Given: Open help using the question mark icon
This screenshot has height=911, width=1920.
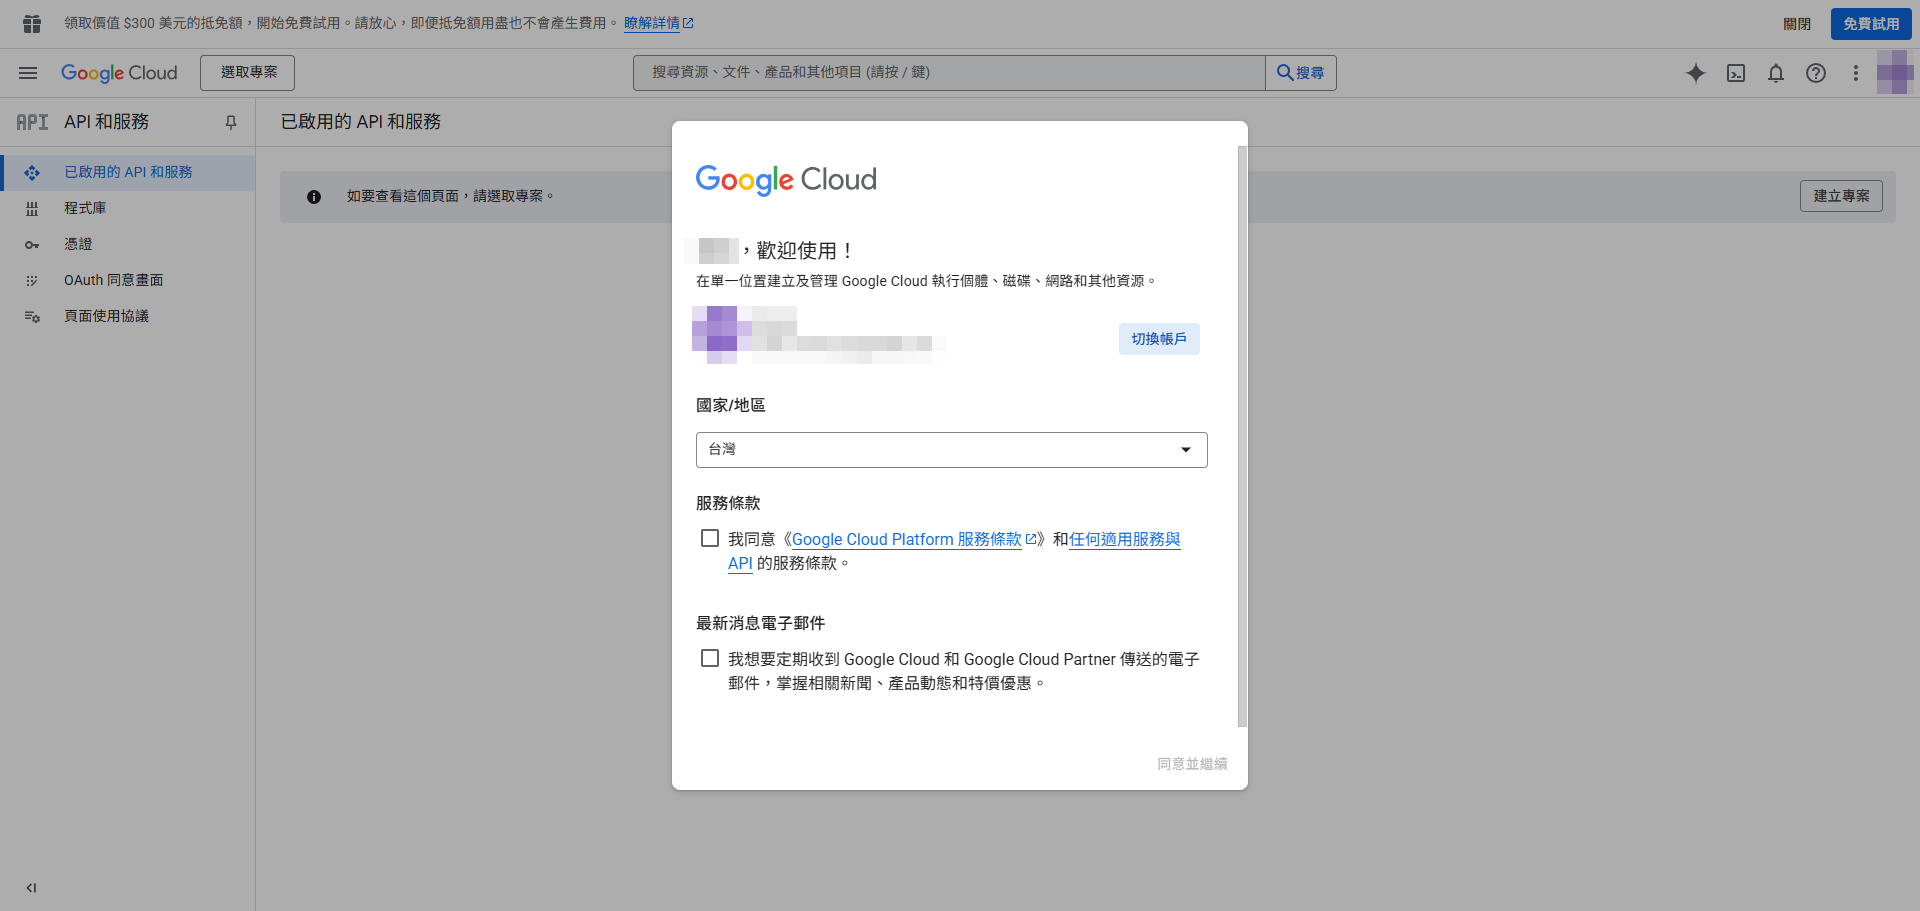Looking at the screenshot, I should [1816, 73].
